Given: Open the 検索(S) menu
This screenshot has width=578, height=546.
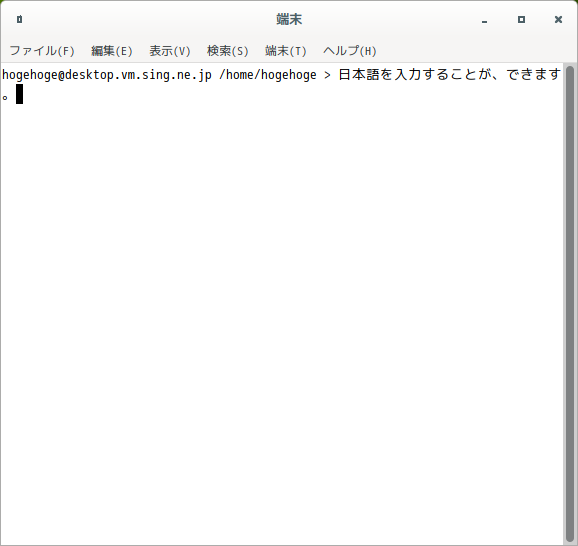Looking at the screenshot, I should tap(227, 51).
